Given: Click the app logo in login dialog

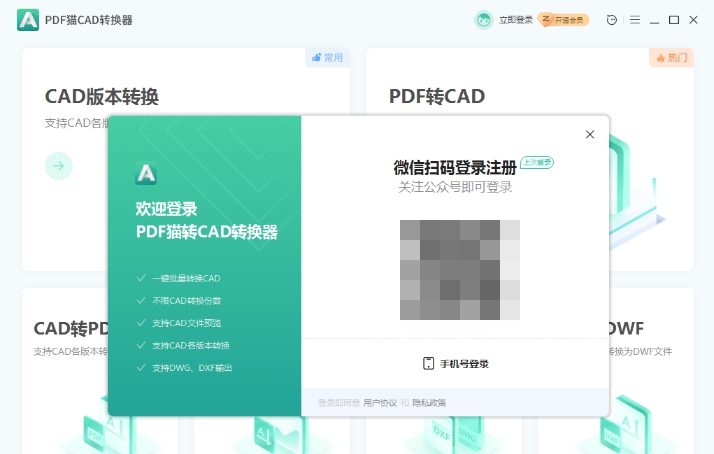Looking at the screenshot, I should 146,173.
